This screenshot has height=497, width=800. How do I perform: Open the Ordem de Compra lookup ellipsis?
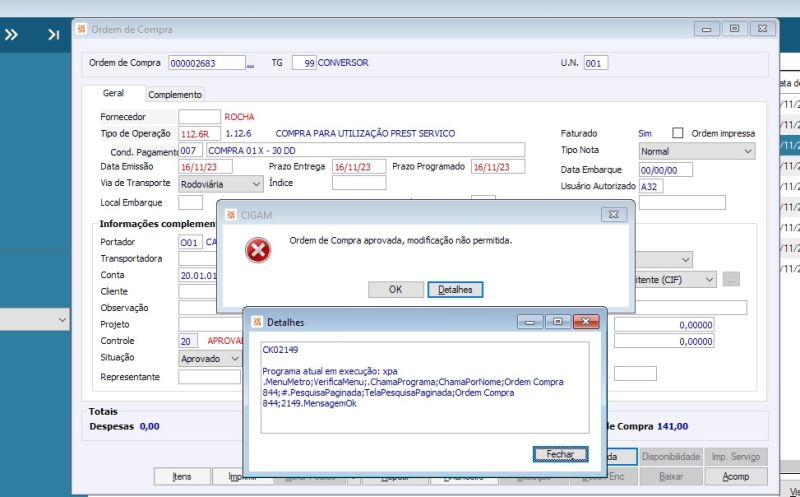[250, 64]
